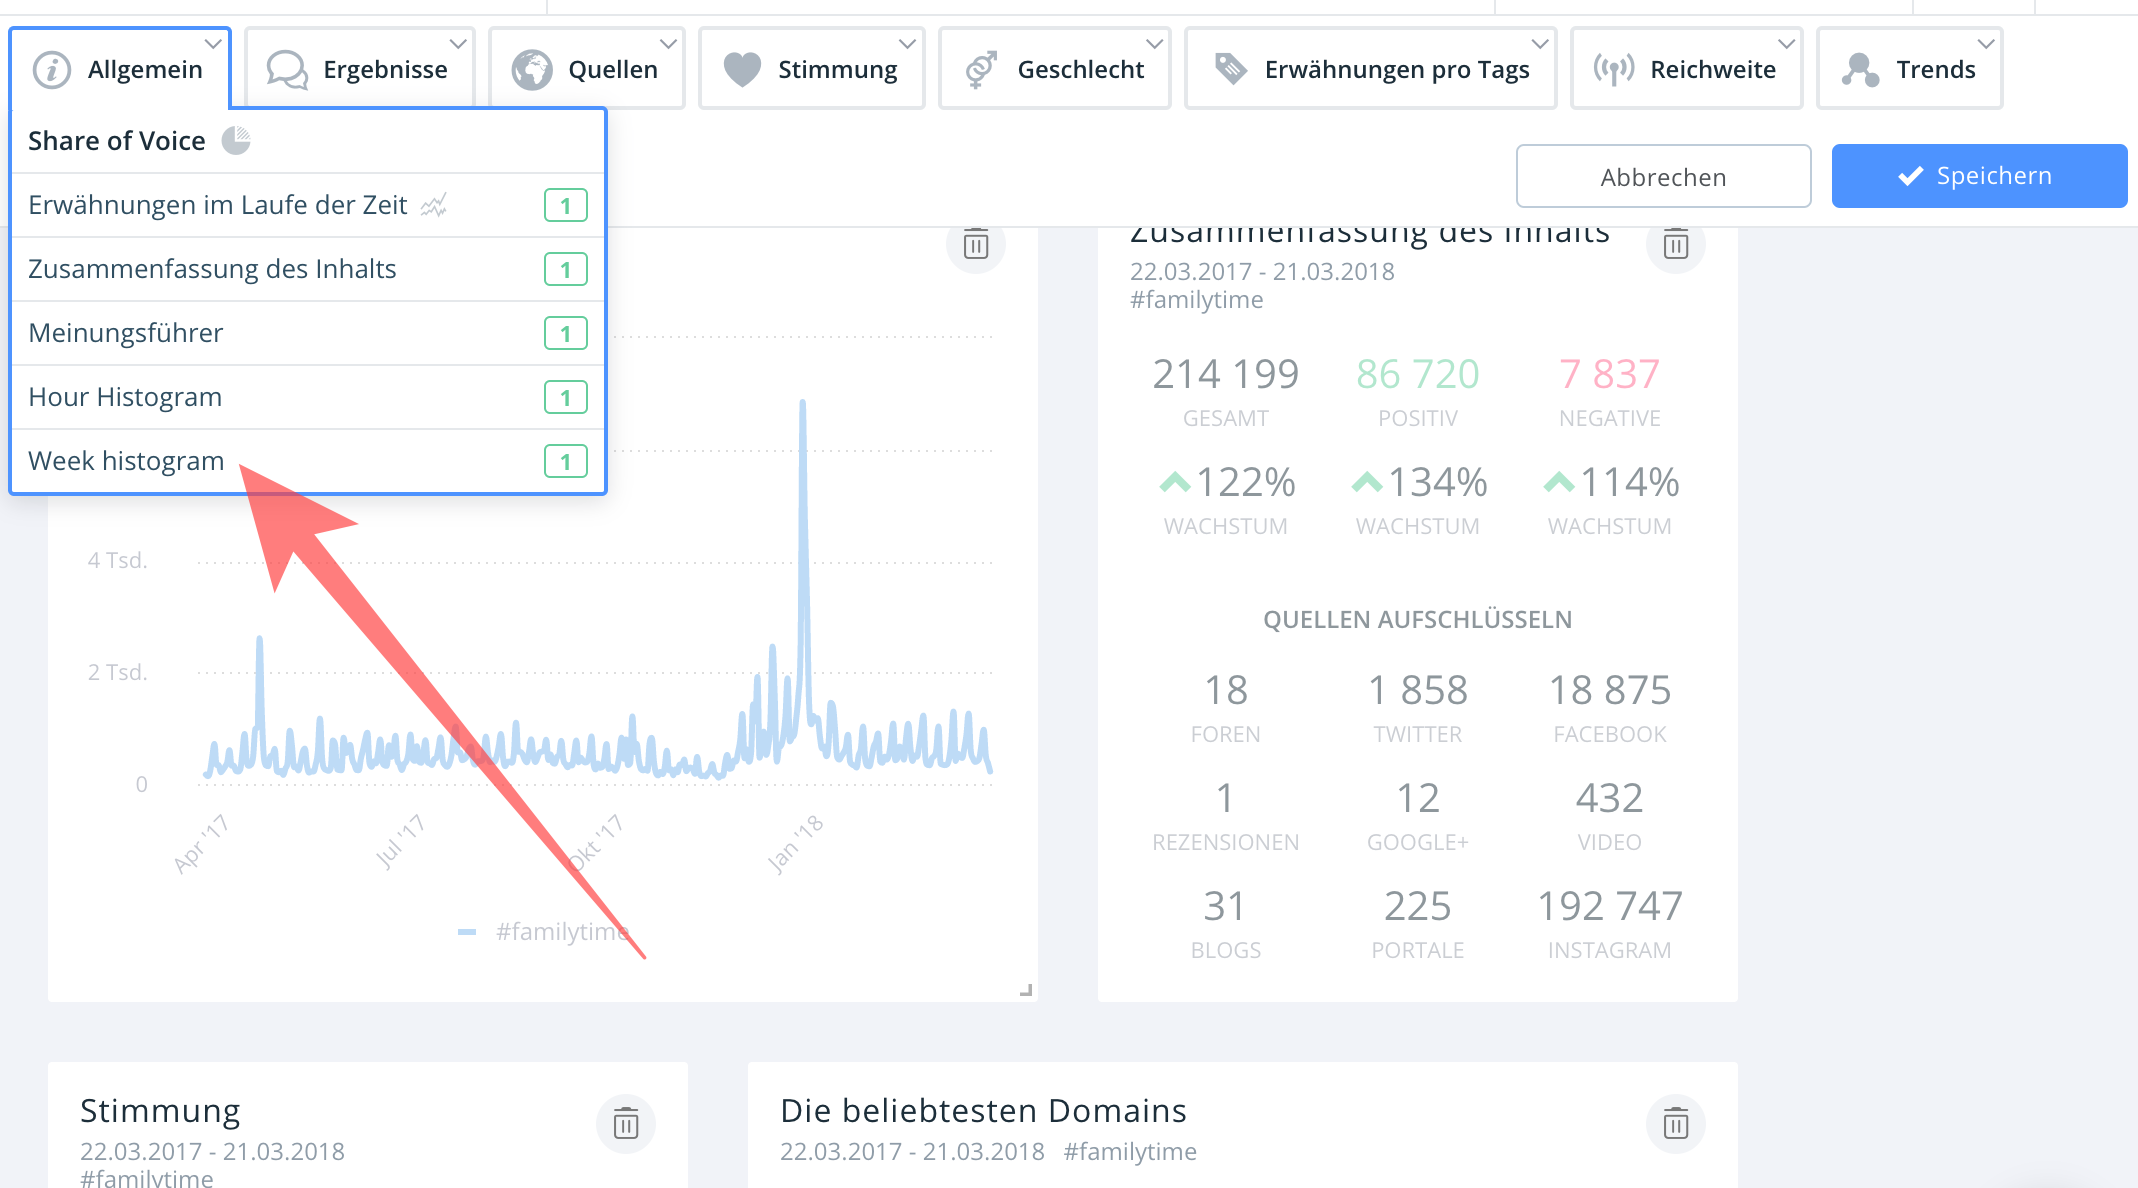Screen dimensions: 2138x1188
Task: Toggle the Hour Histogram count box
Action: (x=565, y=398)
